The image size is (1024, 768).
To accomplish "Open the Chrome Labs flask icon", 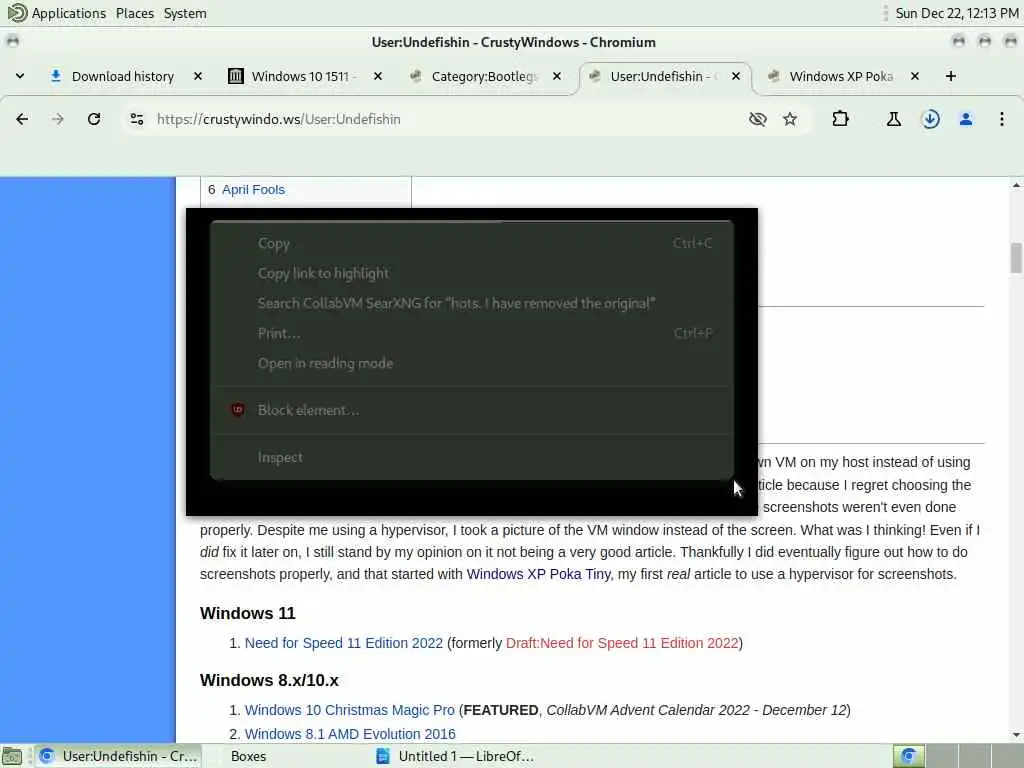I will [x=893, y=119].
